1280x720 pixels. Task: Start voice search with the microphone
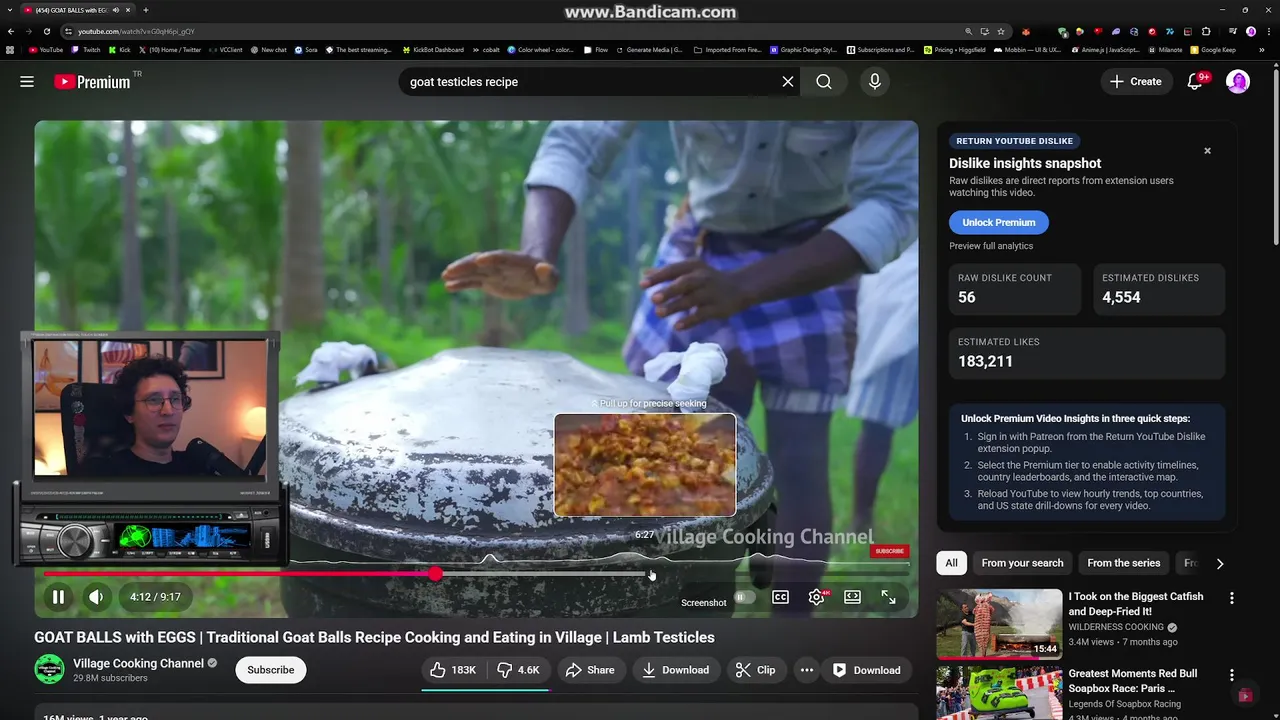(x=875, y=82)
